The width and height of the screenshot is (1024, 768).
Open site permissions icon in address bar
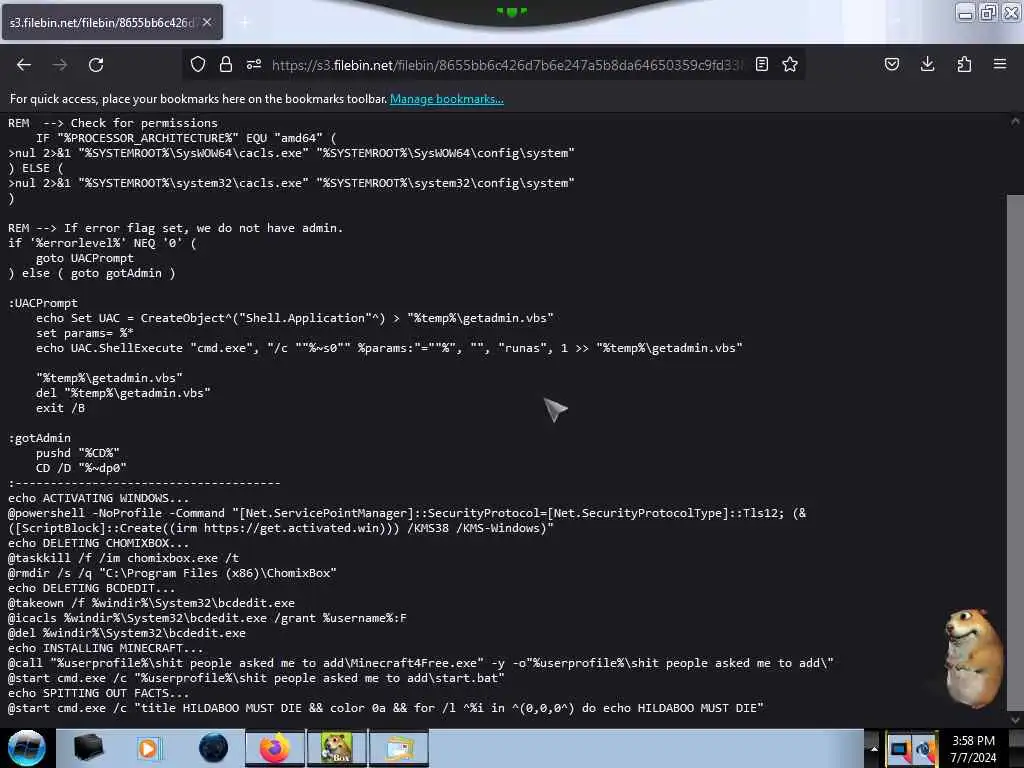254,64
